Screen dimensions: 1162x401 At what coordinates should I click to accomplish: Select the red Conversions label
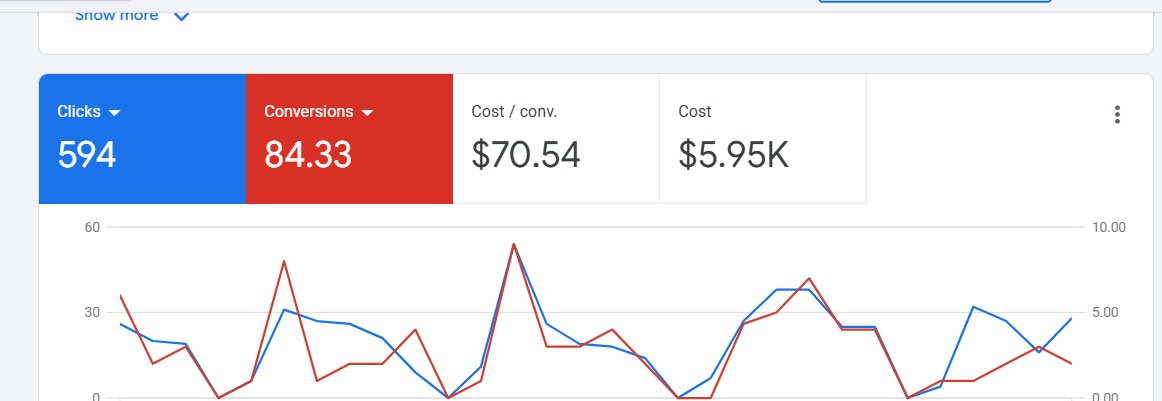click(x=308, y=112)
